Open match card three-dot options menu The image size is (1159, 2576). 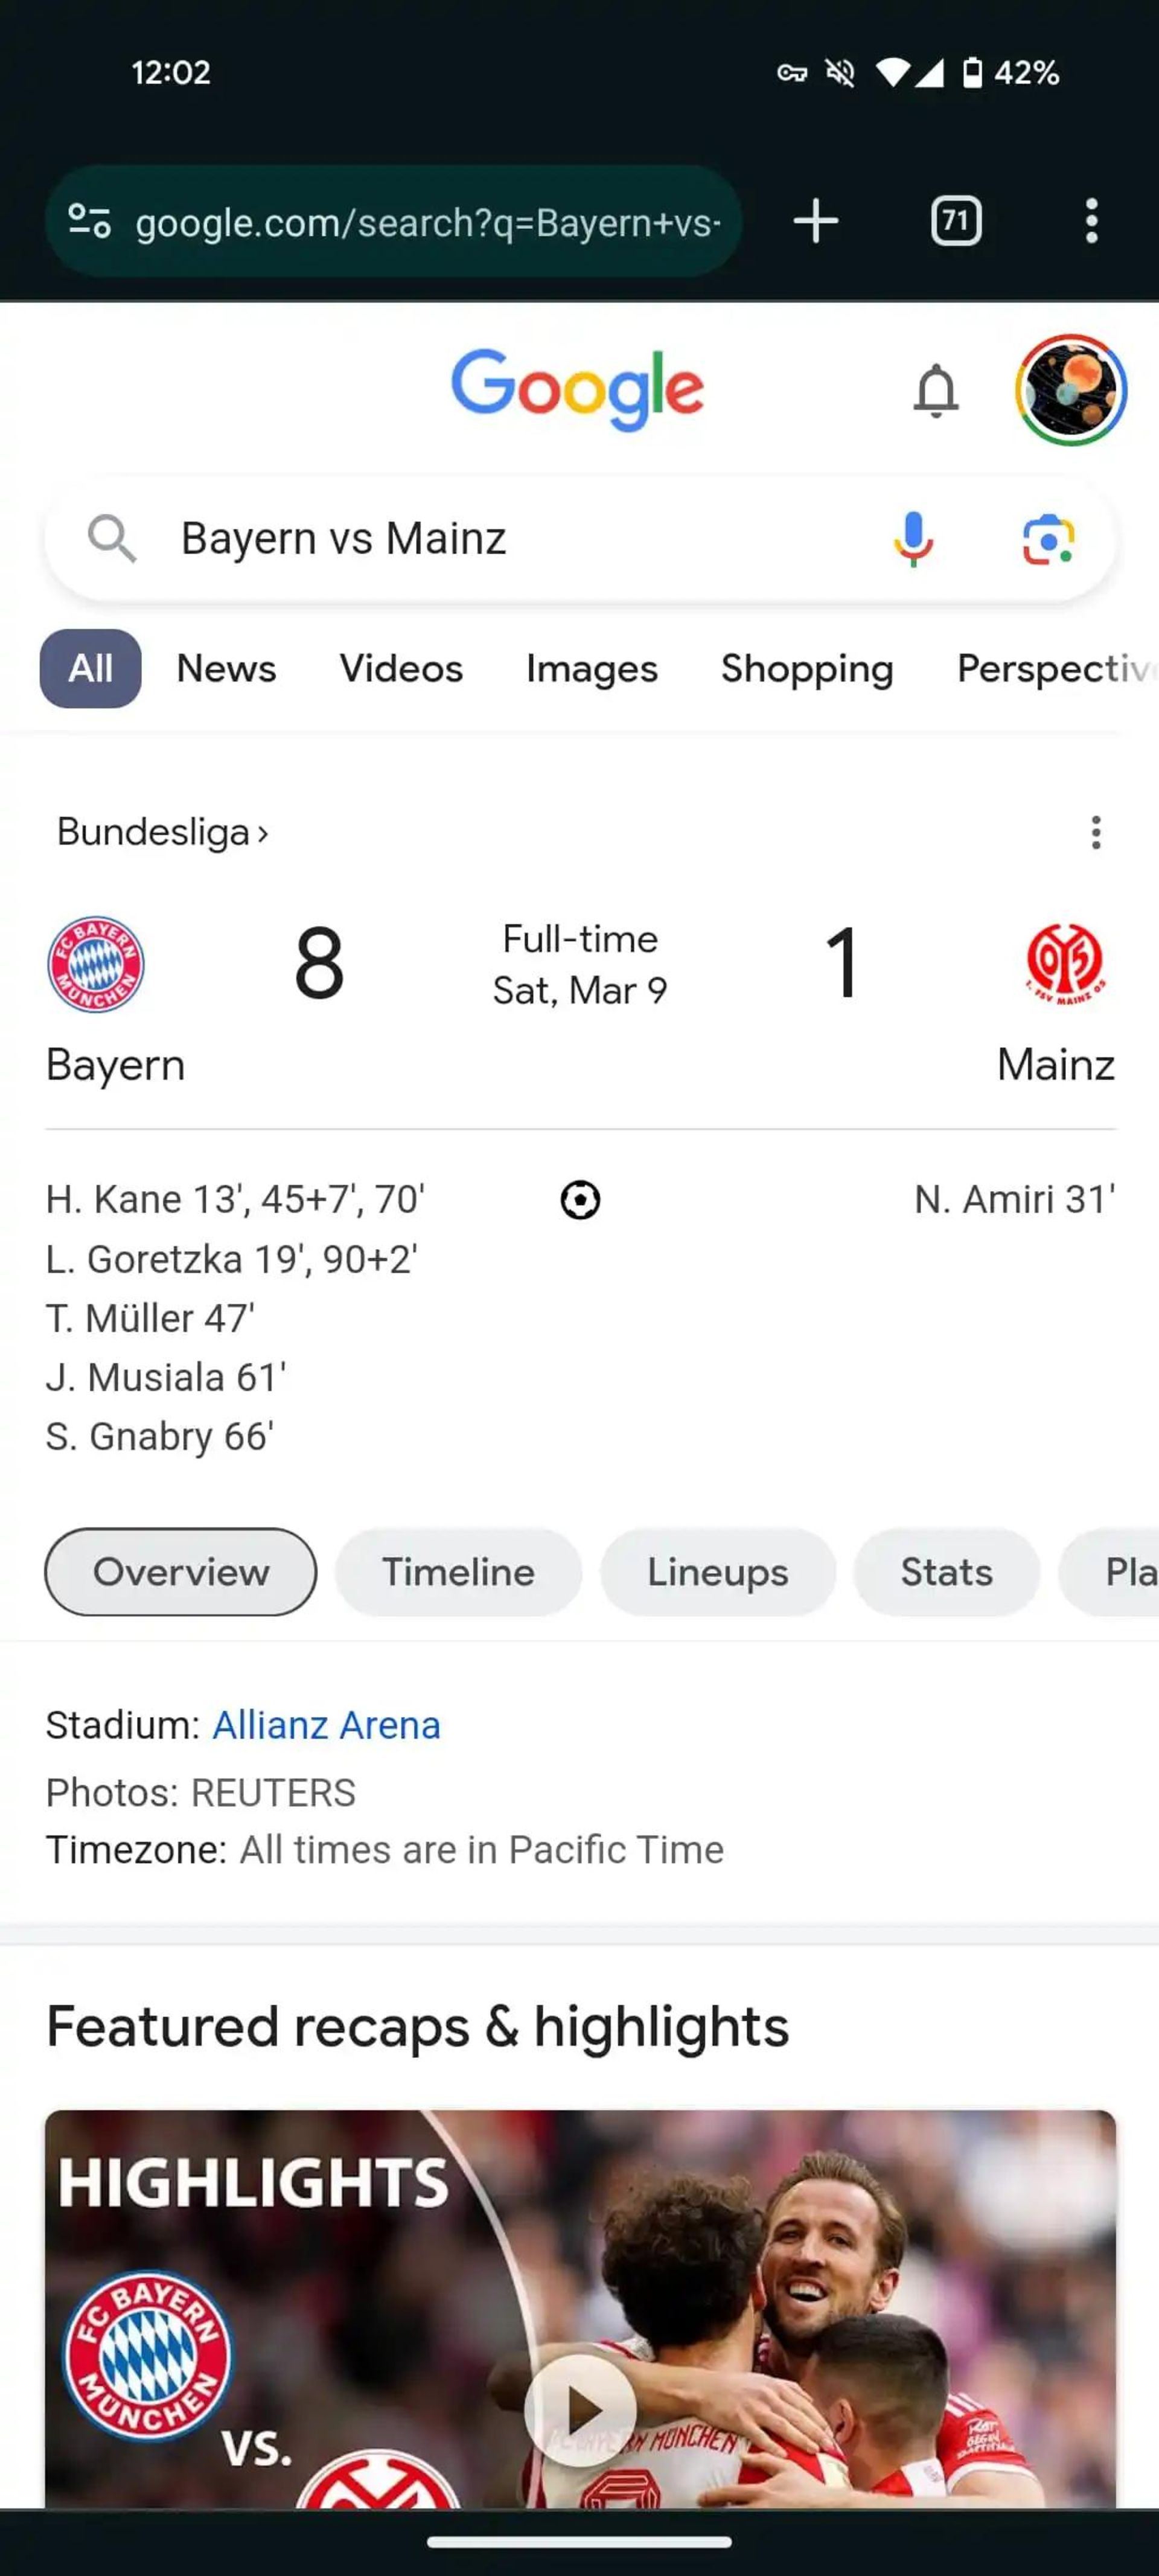pyautogui.click(x=1096, y=832)
